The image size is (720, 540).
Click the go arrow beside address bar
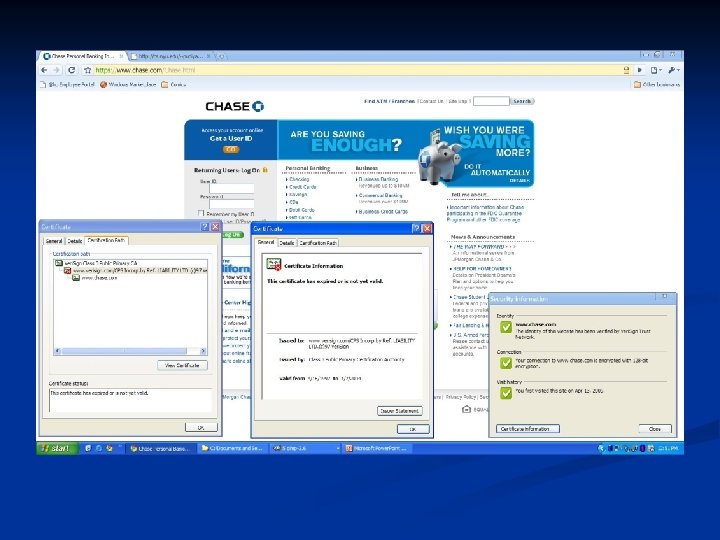pyautogui.click(x=640, y=70)
